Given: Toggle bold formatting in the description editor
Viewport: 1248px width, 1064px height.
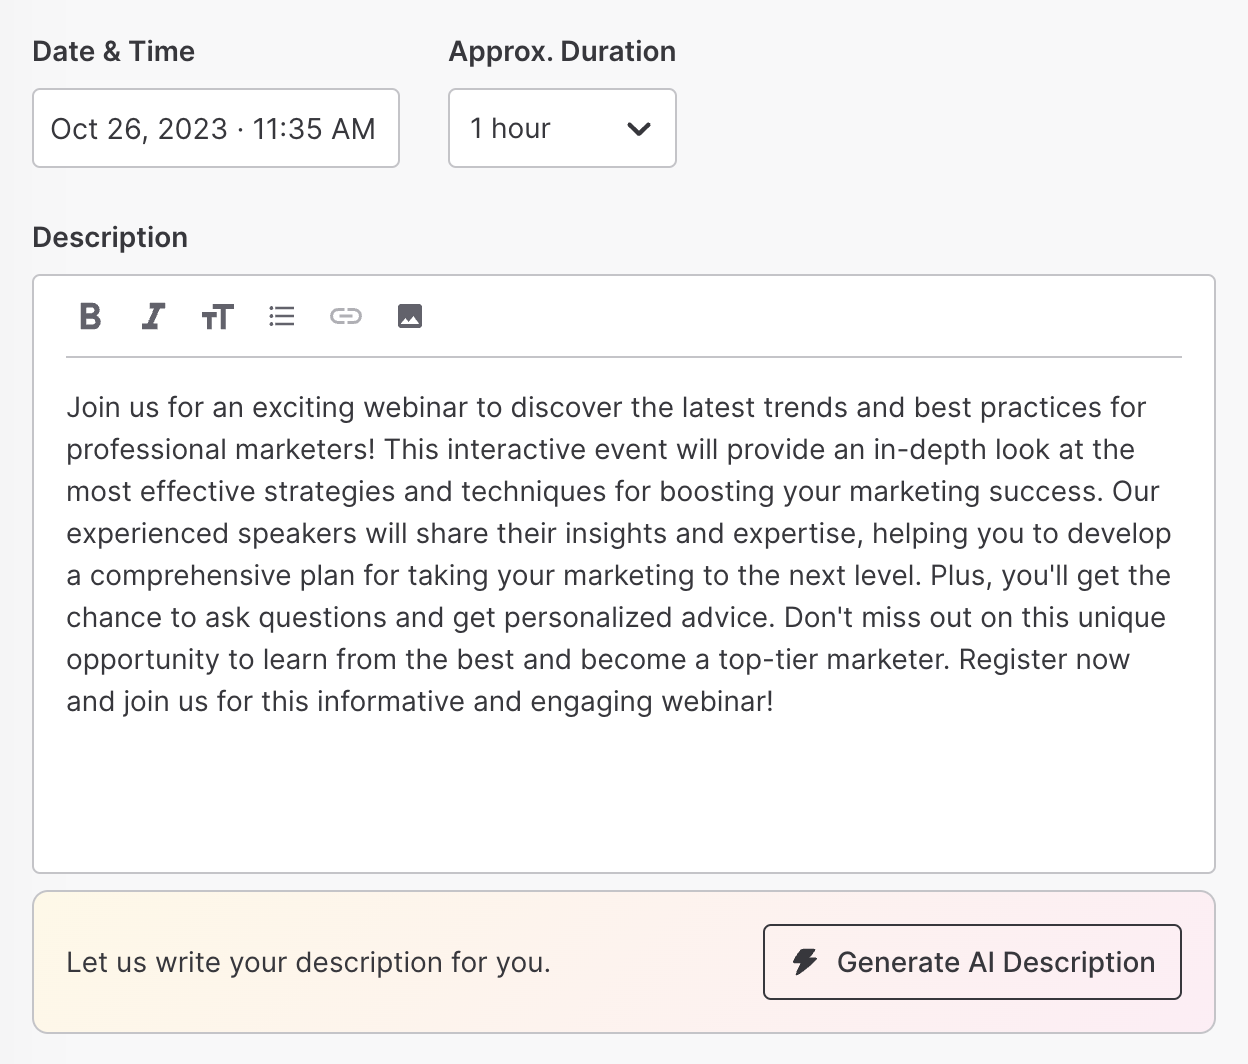Looking at the screenshot, I should tap(90, 317).
